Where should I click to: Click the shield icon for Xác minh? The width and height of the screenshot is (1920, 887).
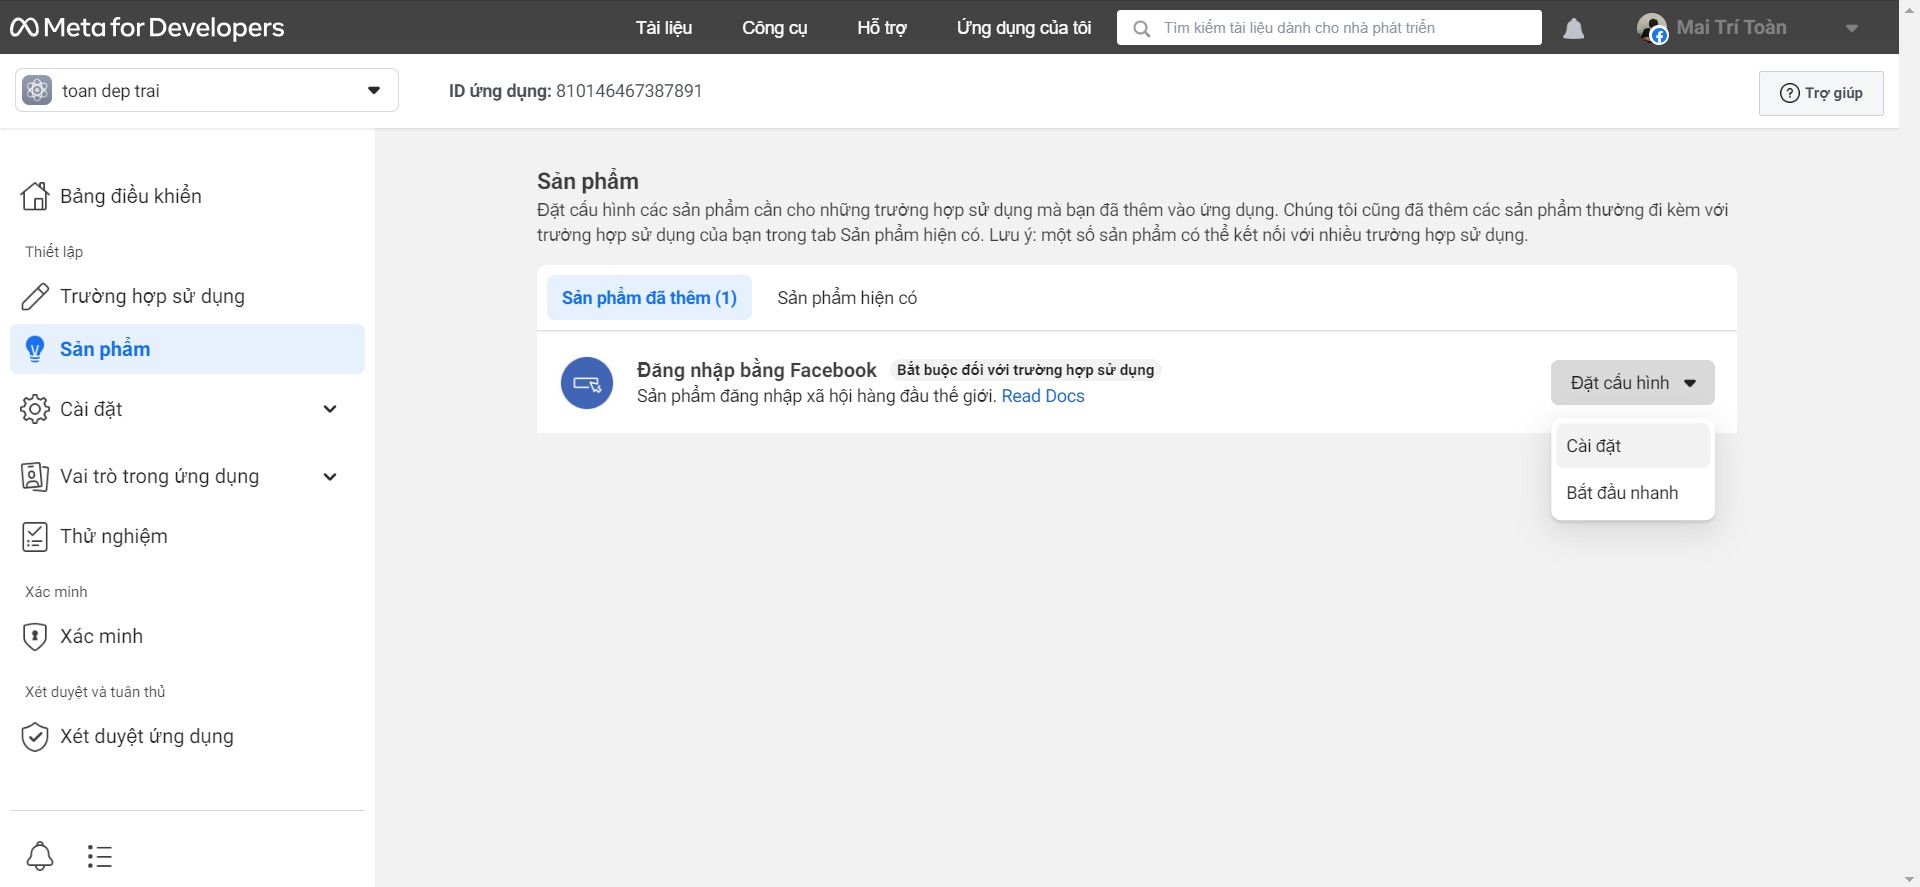35,636
